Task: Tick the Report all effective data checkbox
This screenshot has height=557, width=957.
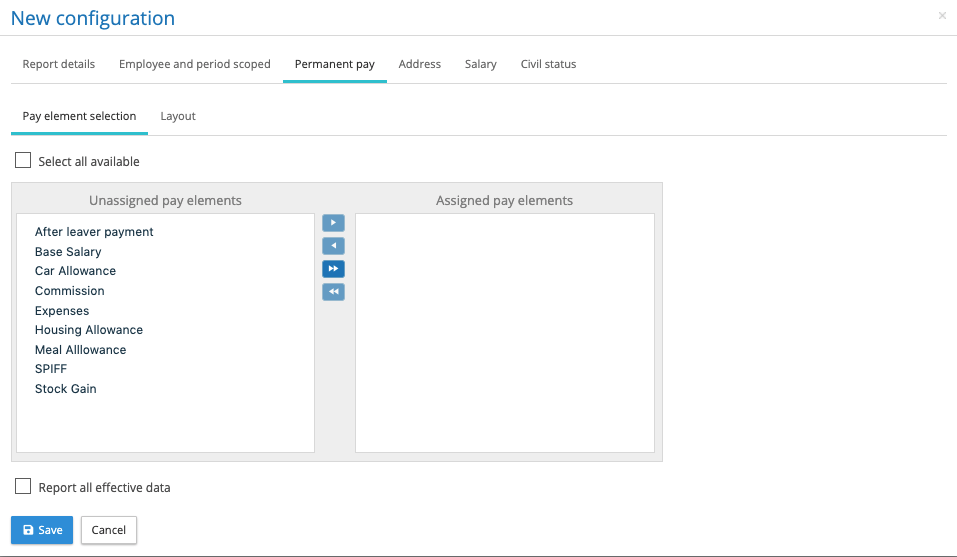Action: click(x=24, y=487)
